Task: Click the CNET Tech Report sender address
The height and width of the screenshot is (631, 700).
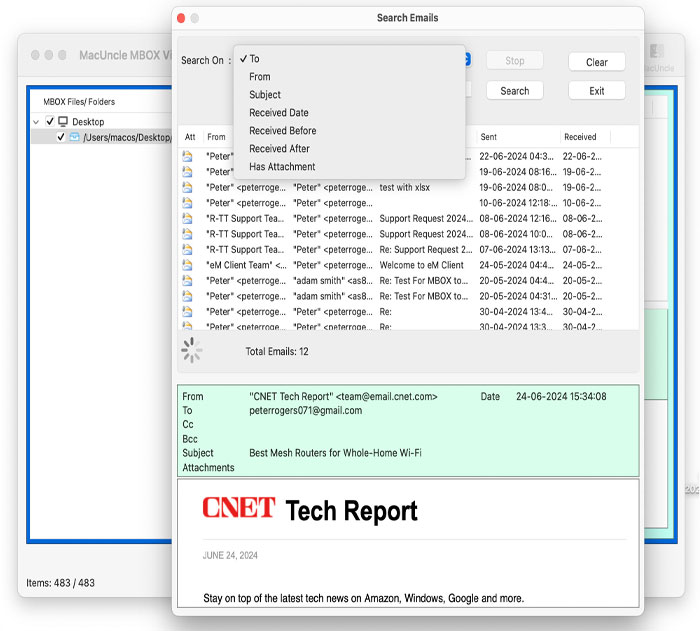Action: (x=343, y=397)
